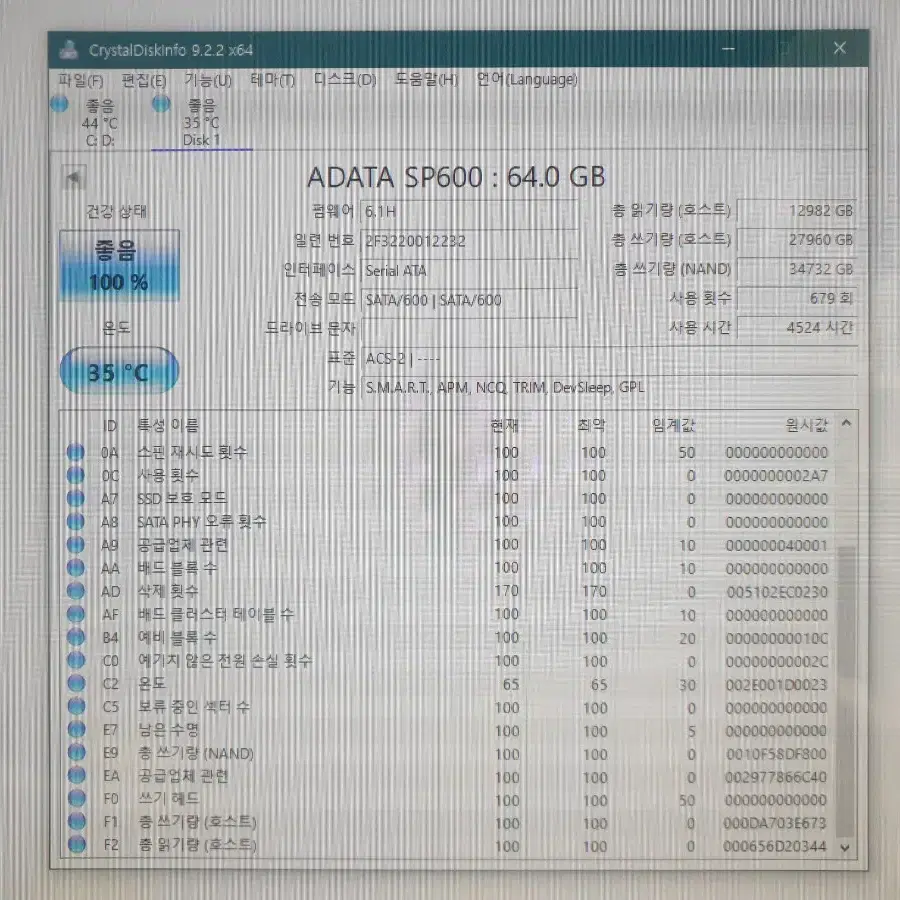Click raw value 002E001D0023 in C2 row
The width and height of the screenshot is (900, 900).
pyautogui.click(x=776, y=685)
